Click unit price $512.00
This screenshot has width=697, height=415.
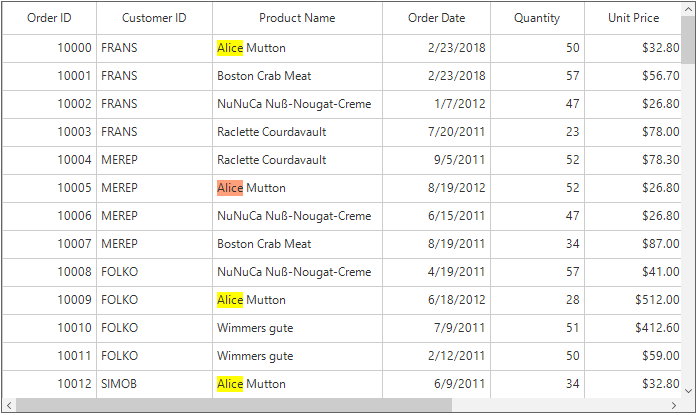[x=633, y=300]
